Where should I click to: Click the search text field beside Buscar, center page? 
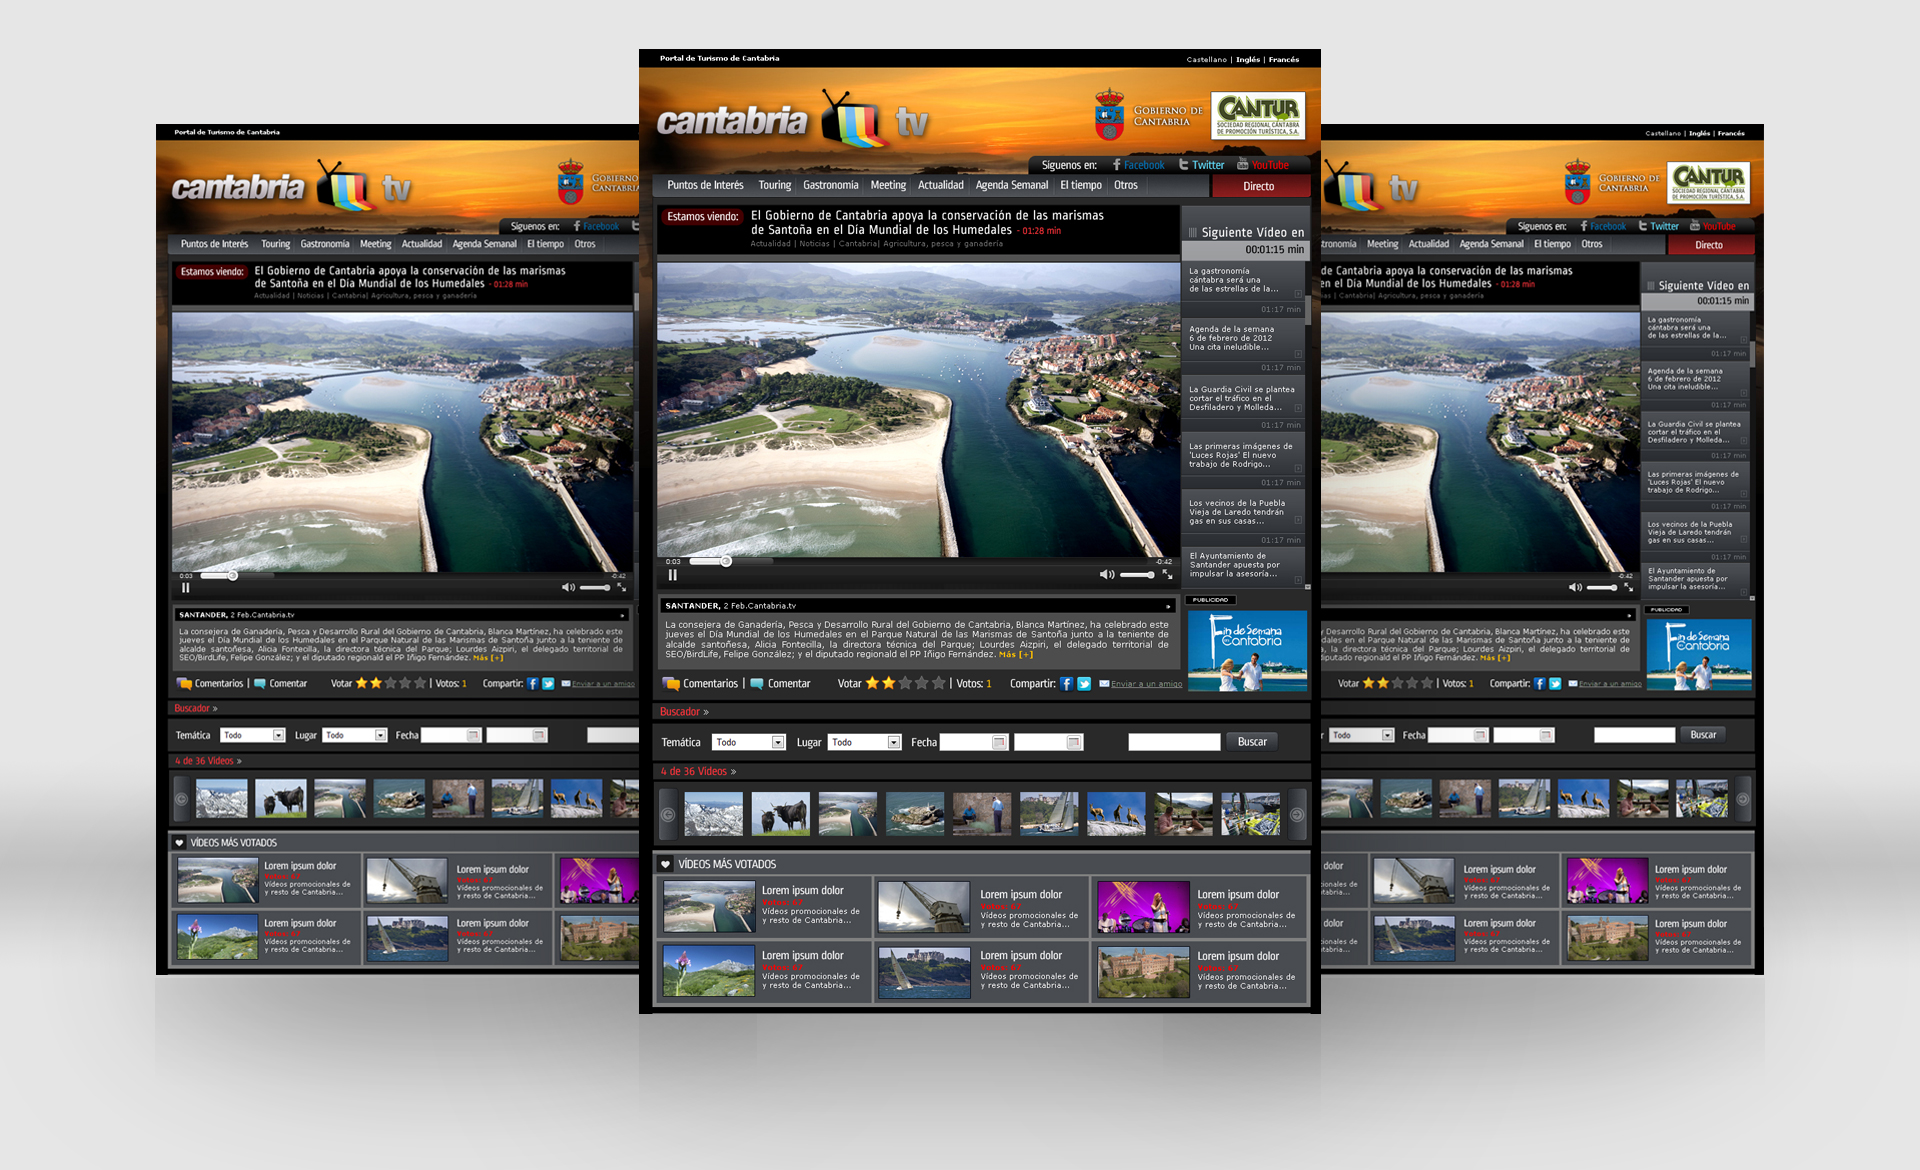click(x=1174, y=742)
